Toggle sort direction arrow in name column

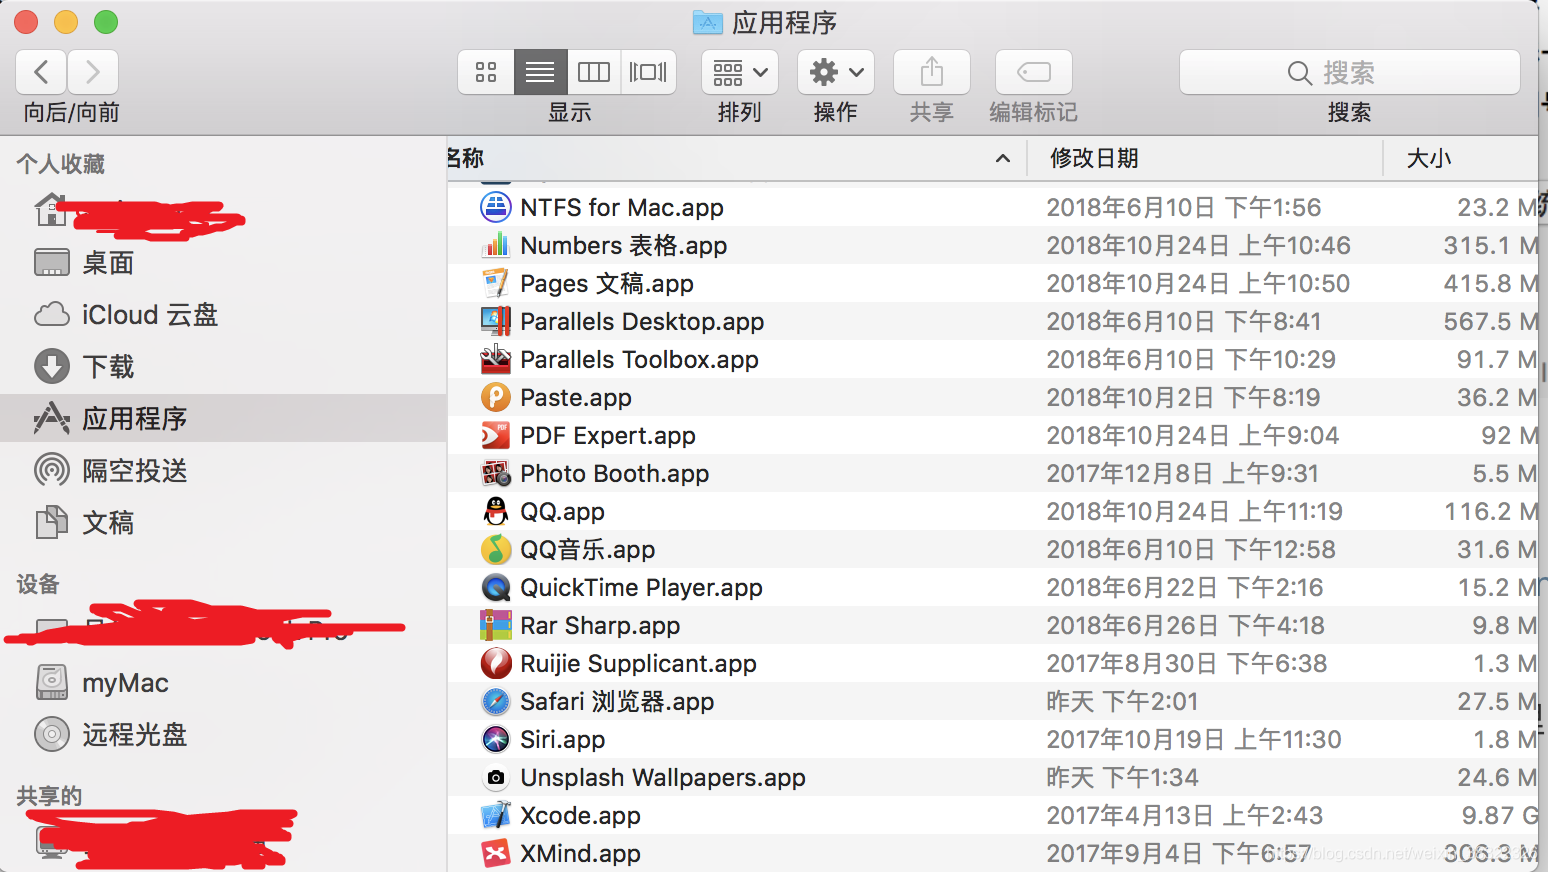click(x=1003, y=158)
